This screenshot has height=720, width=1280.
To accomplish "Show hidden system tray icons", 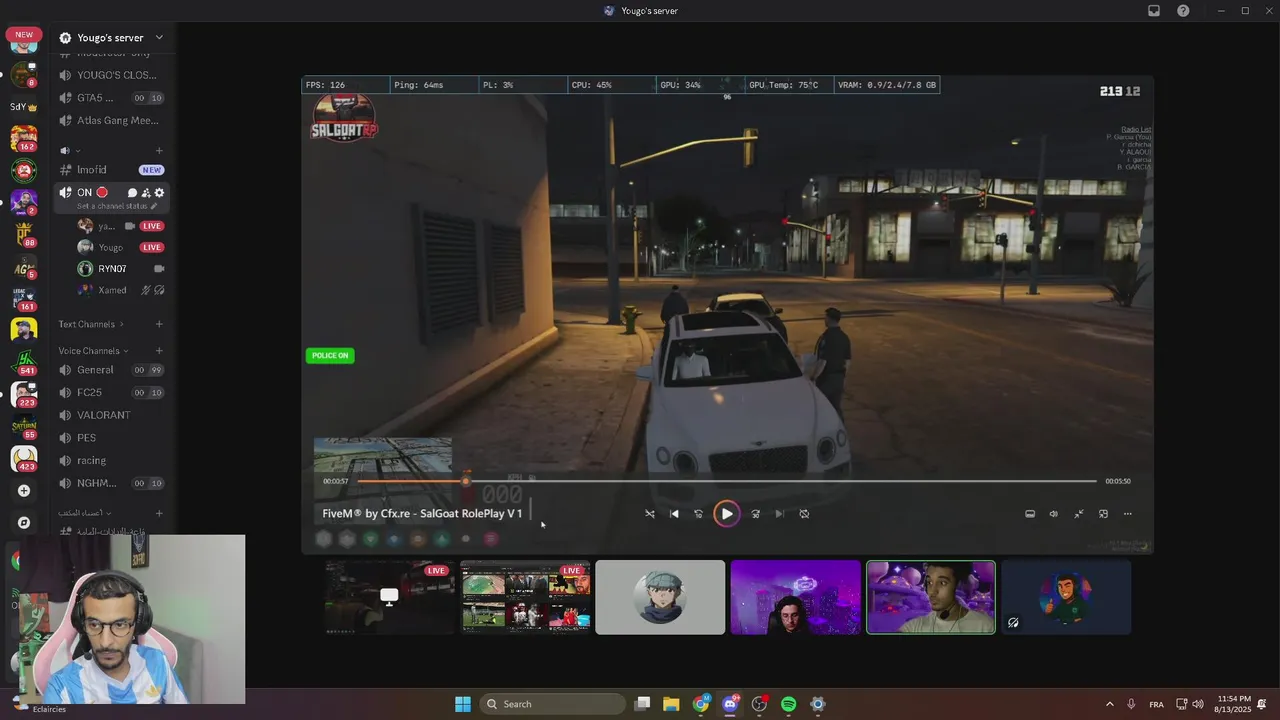I will (x=1109, y=704).
